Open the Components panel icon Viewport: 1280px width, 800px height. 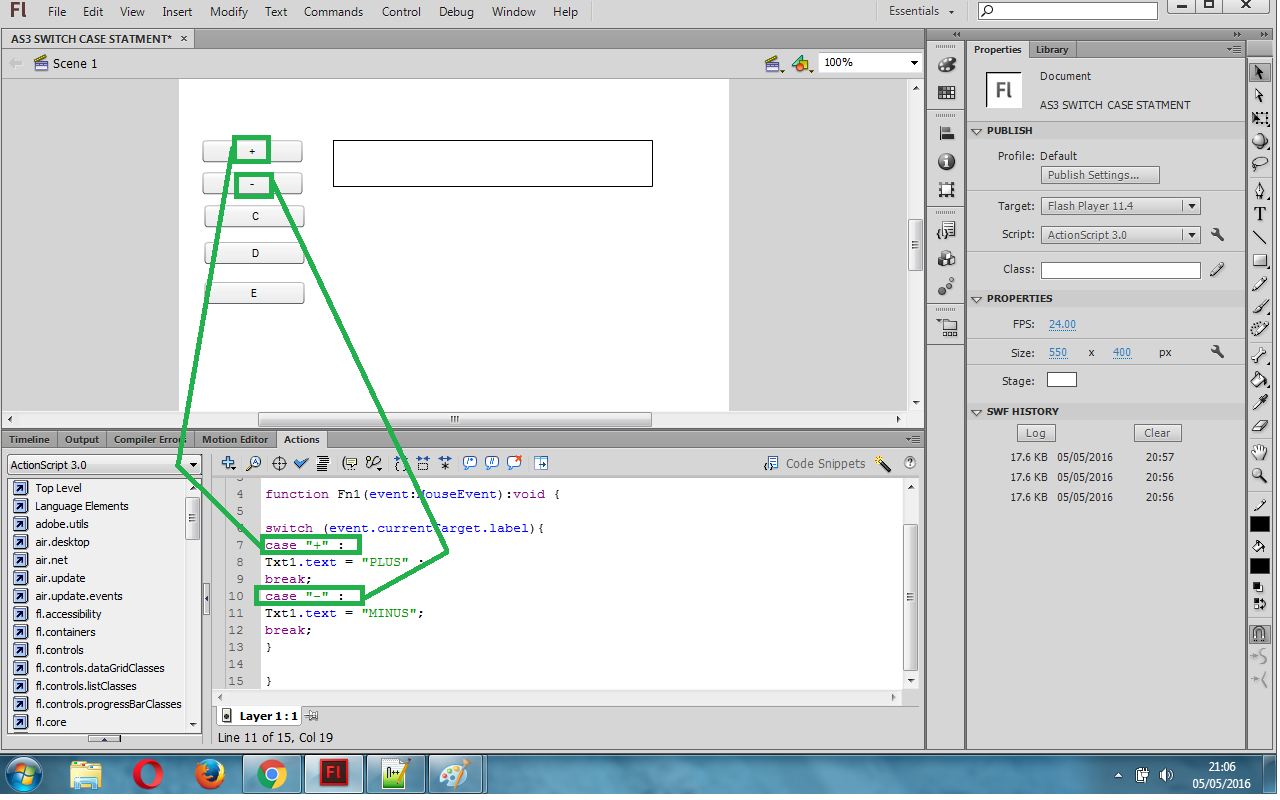(x=946, y=258)
